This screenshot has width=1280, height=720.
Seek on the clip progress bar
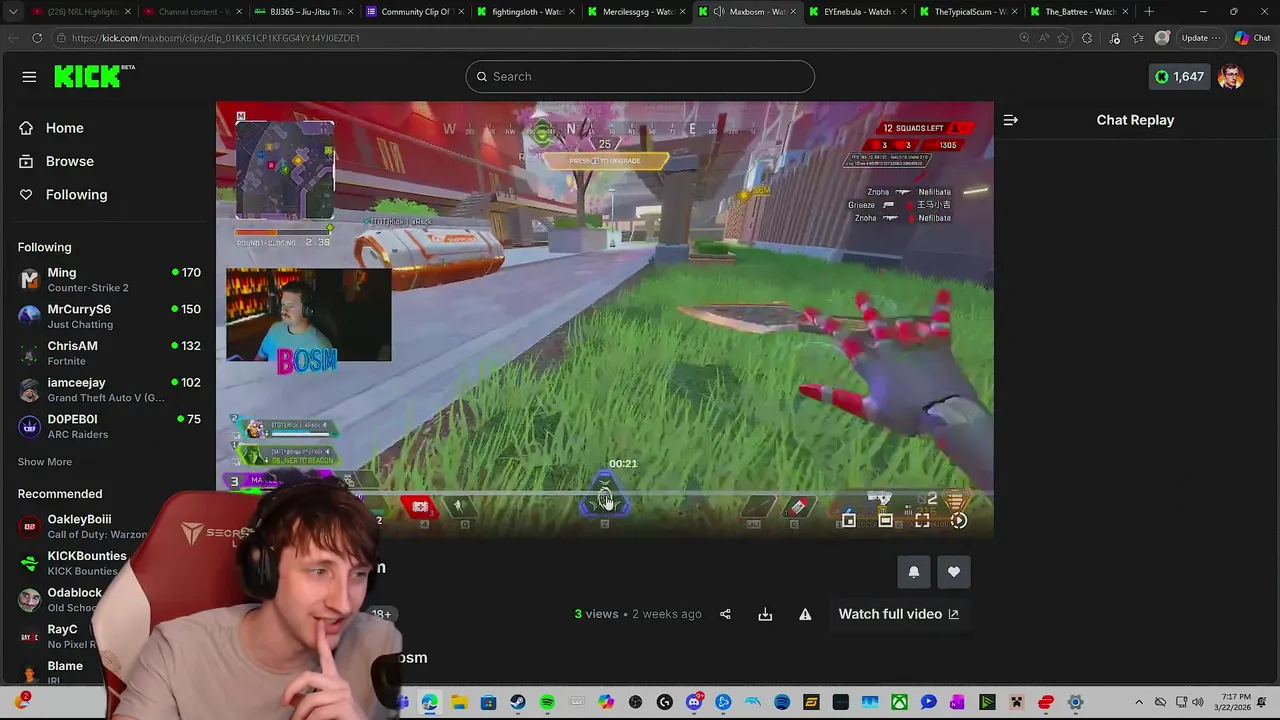coord(605,492)
